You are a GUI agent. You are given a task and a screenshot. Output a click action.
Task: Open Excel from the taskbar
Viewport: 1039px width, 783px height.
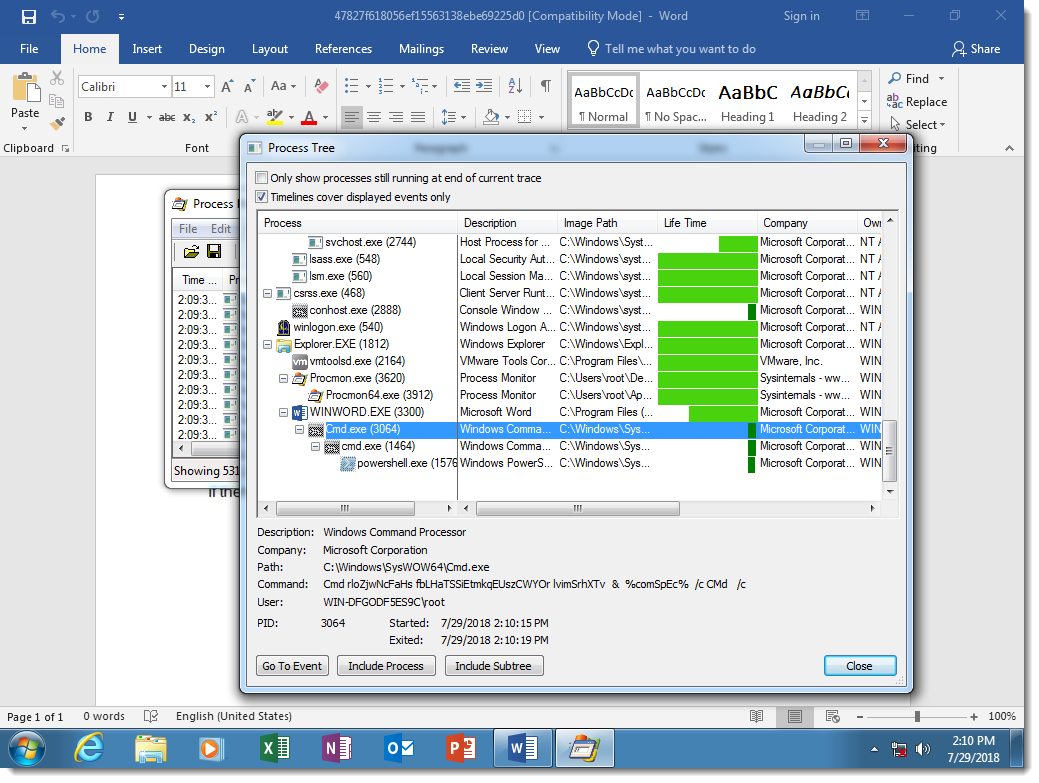coord(274,749)
